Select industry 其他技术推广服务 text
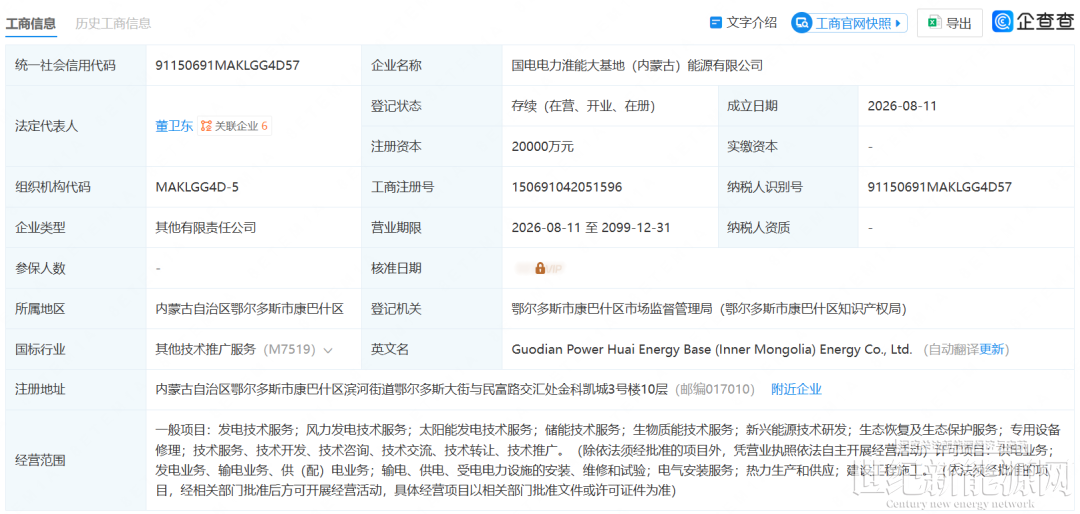Screen dimensions: 1080x514 coord(205,349)
